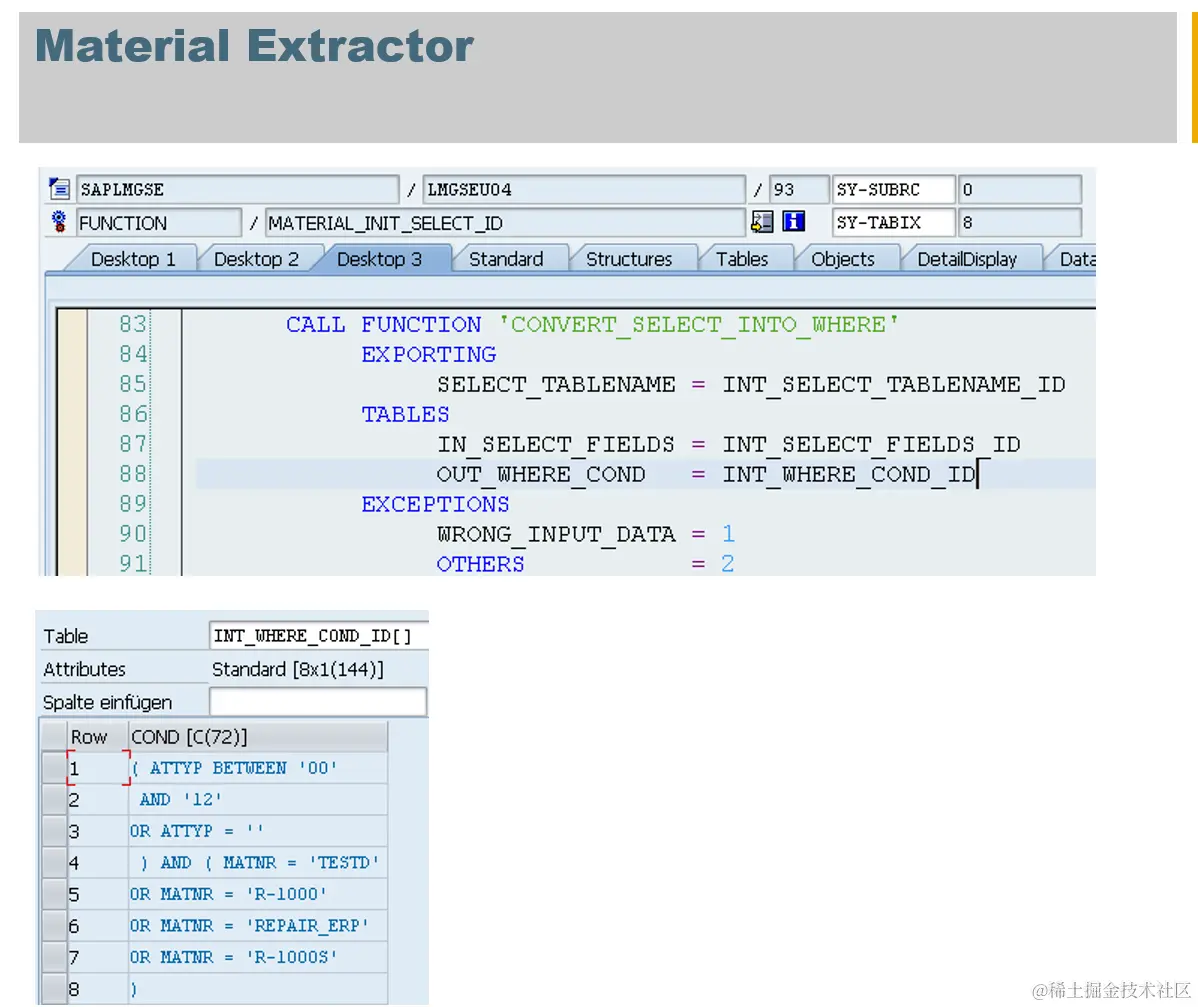Click INT_WHERE_COND_ID variable in the code
Viewport: 1198px width, 1007px height.
[x=849, y=474]
